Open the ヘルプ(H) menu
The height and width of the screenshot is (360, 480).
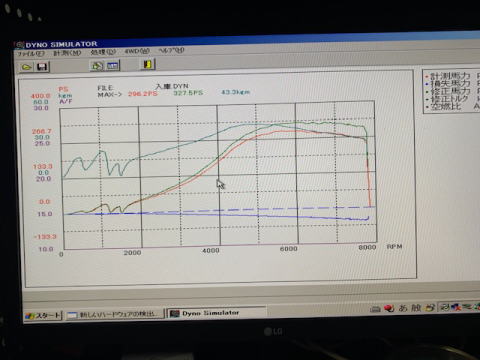(x=171, y=50)
